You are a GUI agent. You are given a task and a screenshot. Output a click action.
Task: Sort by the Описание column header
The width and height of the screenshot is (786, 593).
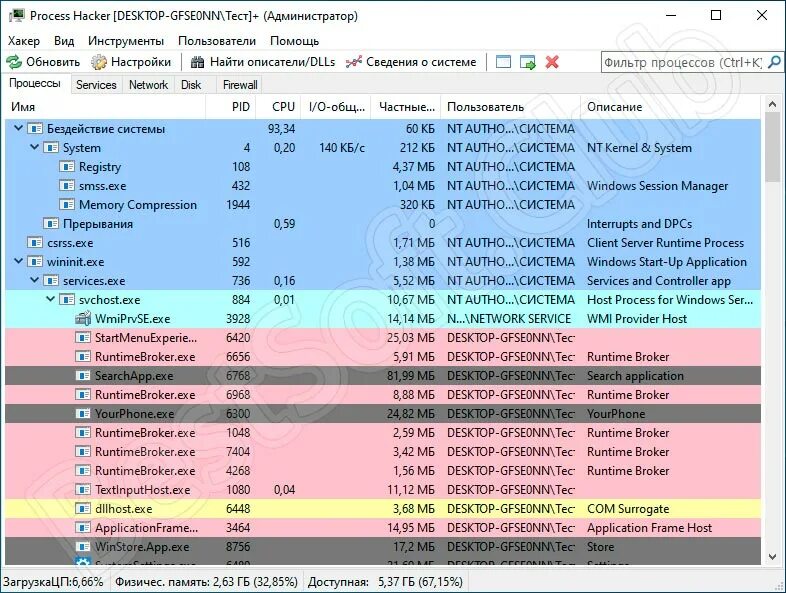(671, 107)
